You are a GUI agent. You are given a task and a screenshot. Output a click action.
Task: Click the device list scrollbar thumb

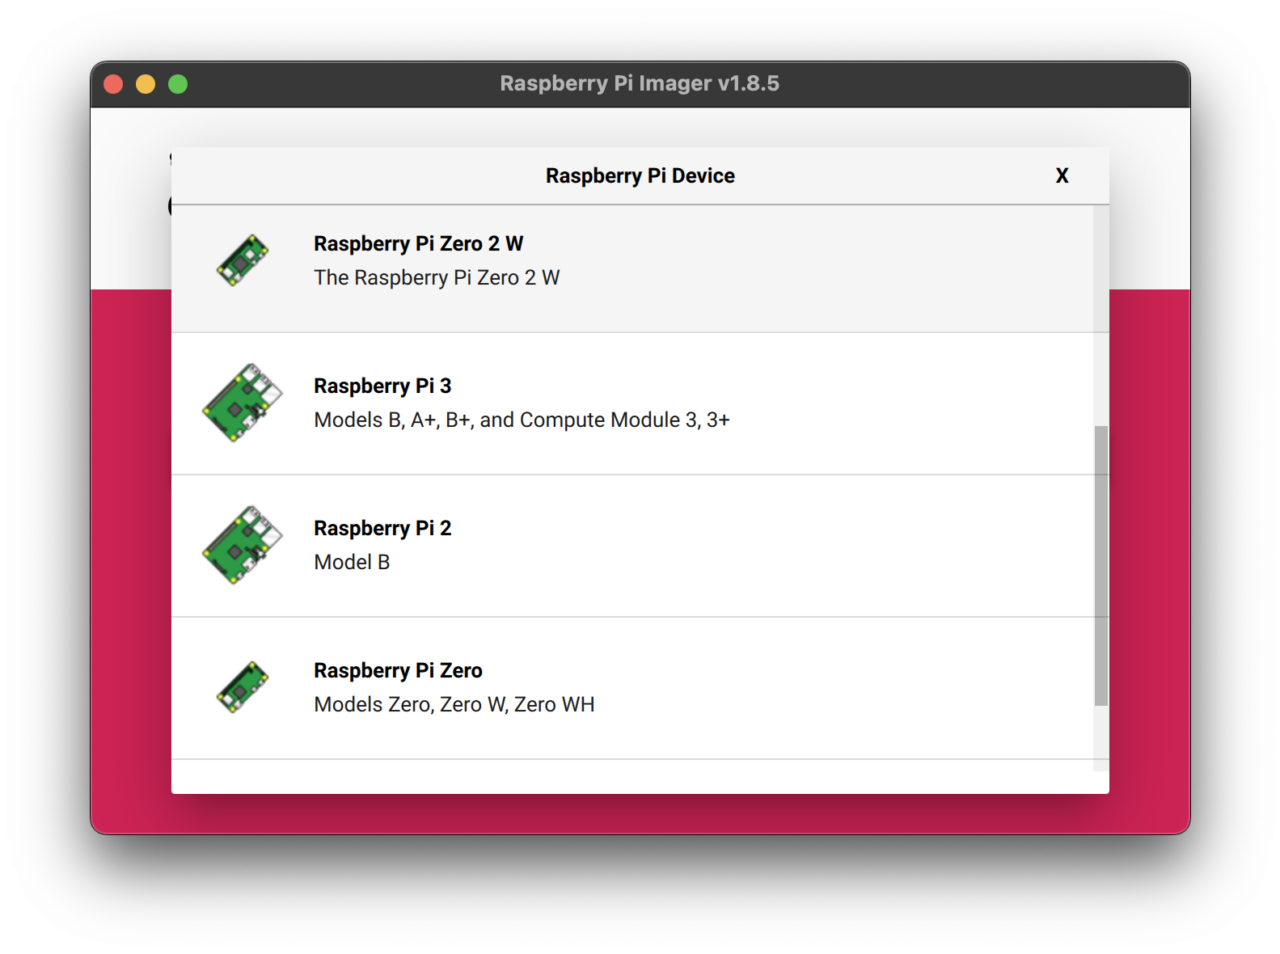point(1101,565)
